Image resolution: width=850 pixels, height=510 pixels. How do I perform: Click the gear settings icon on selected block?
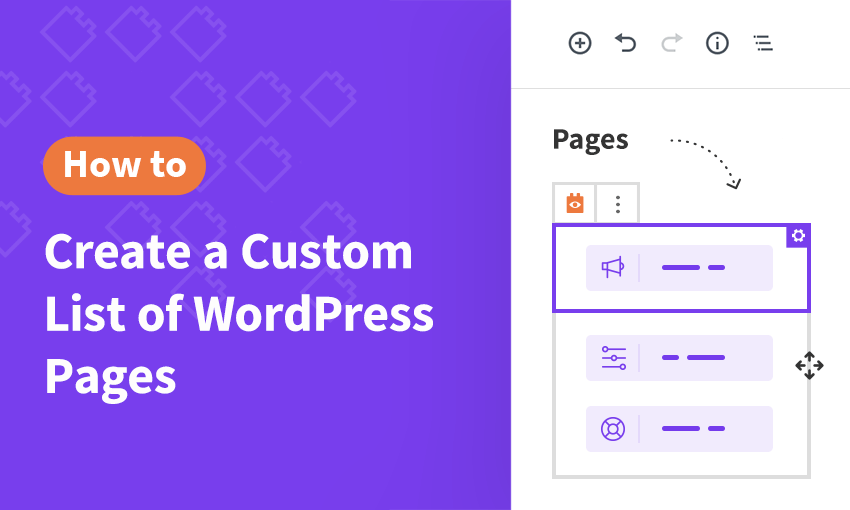(x=798, y=236)
